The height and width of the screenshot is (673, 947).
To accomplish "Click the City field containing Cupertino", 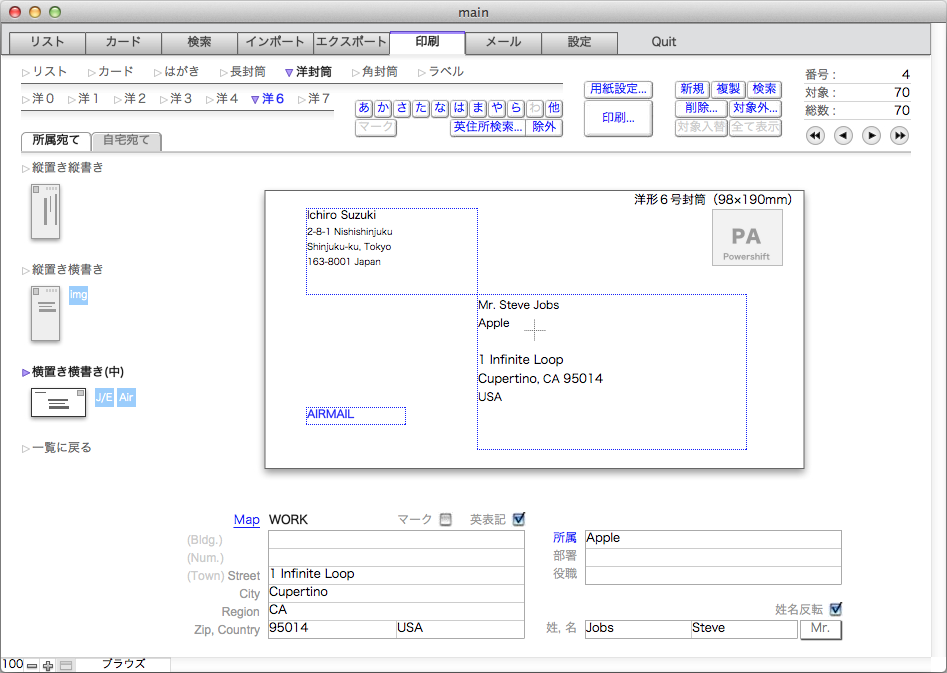I will (395, 592).
